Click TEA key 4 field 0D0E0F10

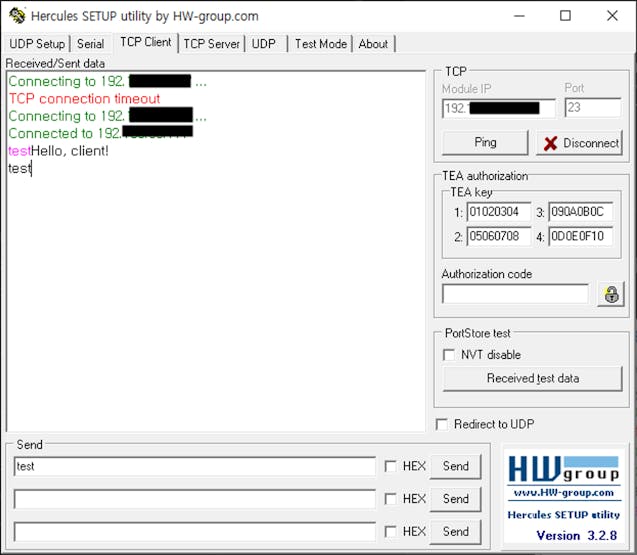click(x=581, y=236)
